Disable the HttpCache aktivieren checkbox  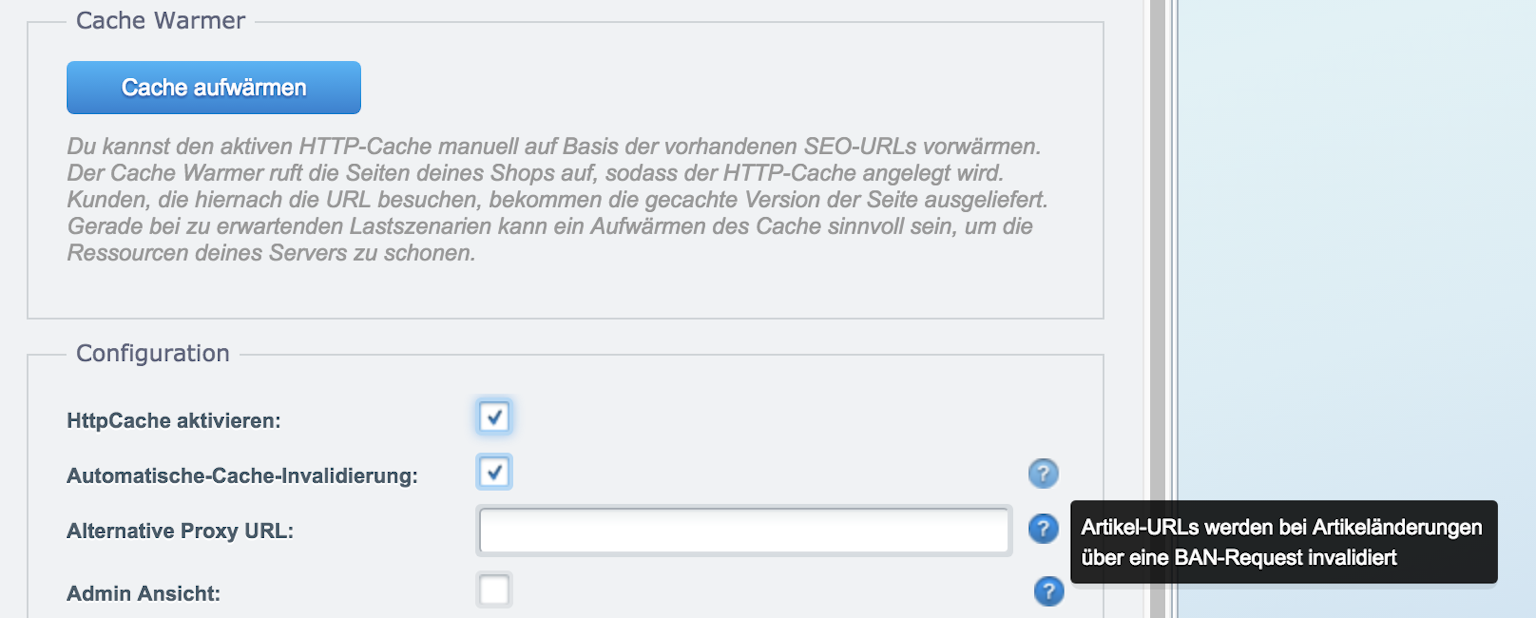pyautogui.click(x=494, y=416)
